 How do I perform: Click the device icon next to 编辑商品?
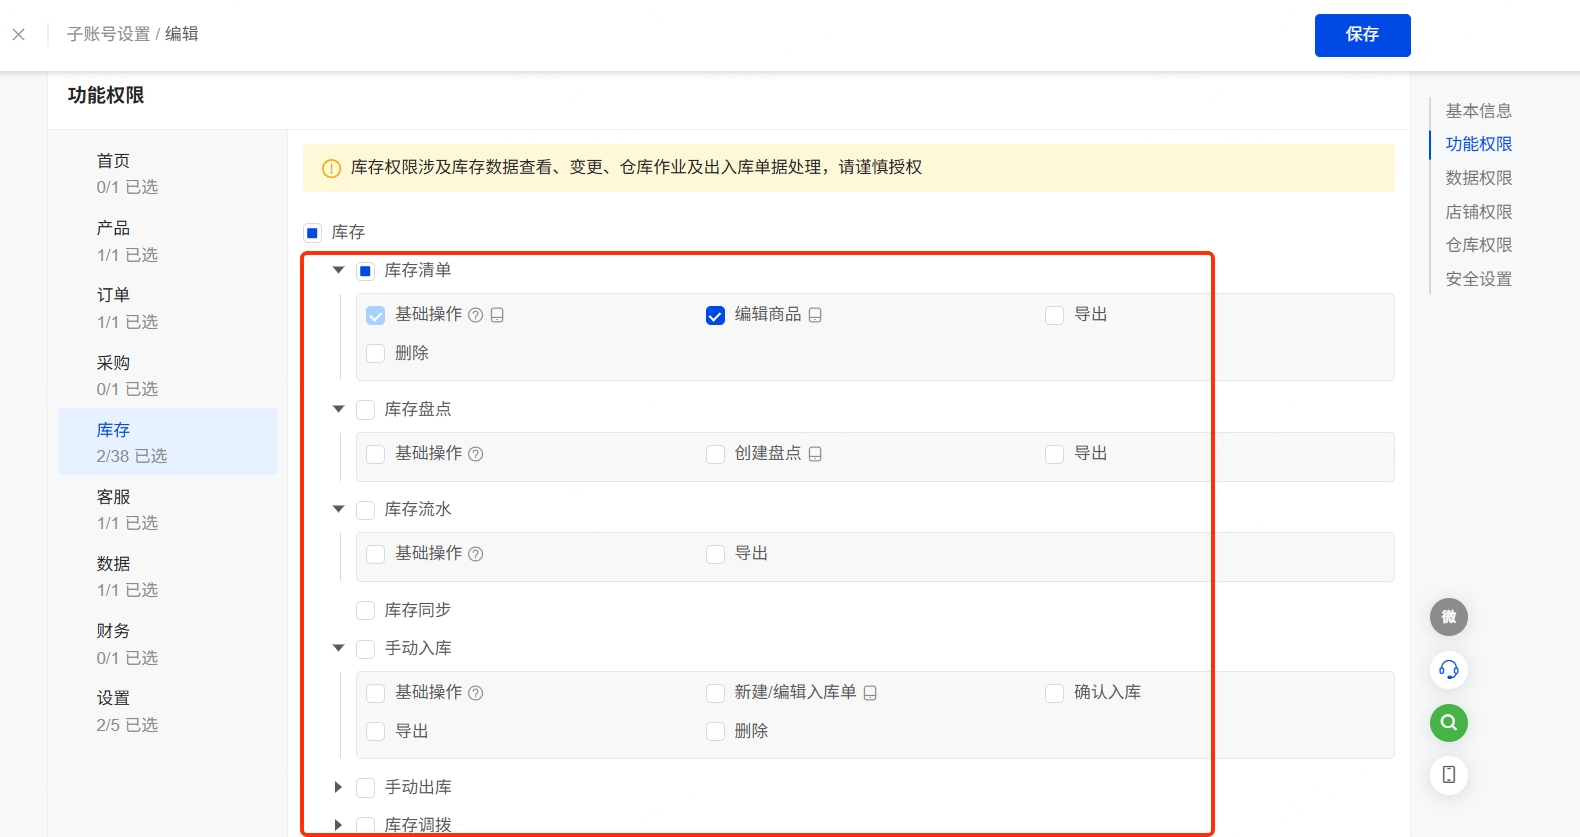tap(815, 315)
